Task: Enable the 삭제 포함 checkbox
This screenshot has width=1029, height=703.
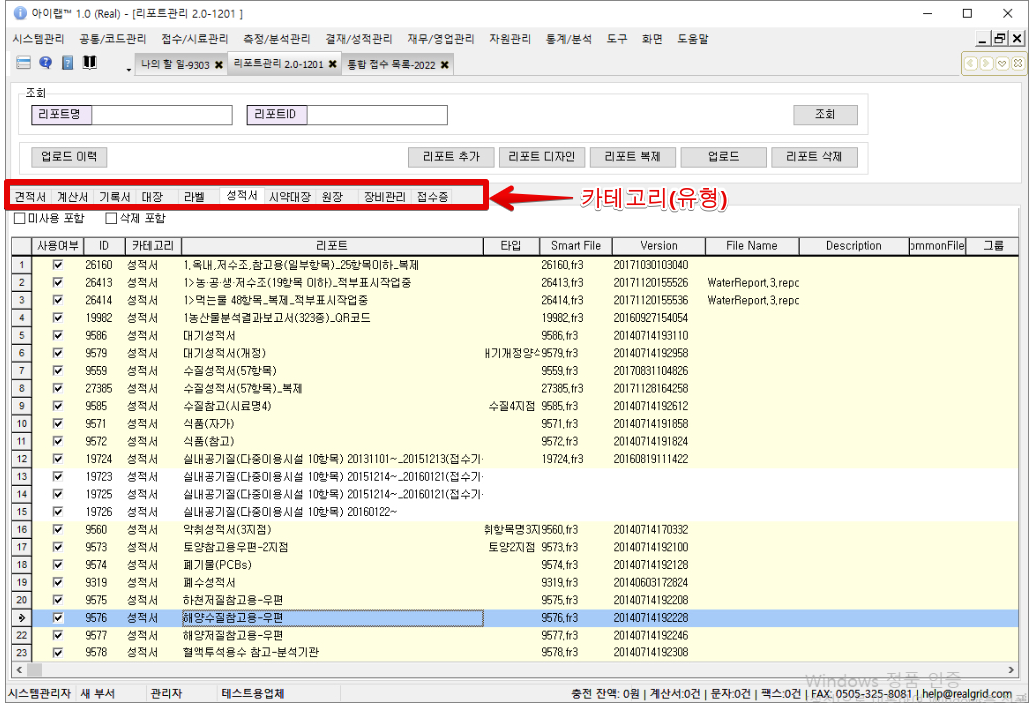Action: click(111, 218)
